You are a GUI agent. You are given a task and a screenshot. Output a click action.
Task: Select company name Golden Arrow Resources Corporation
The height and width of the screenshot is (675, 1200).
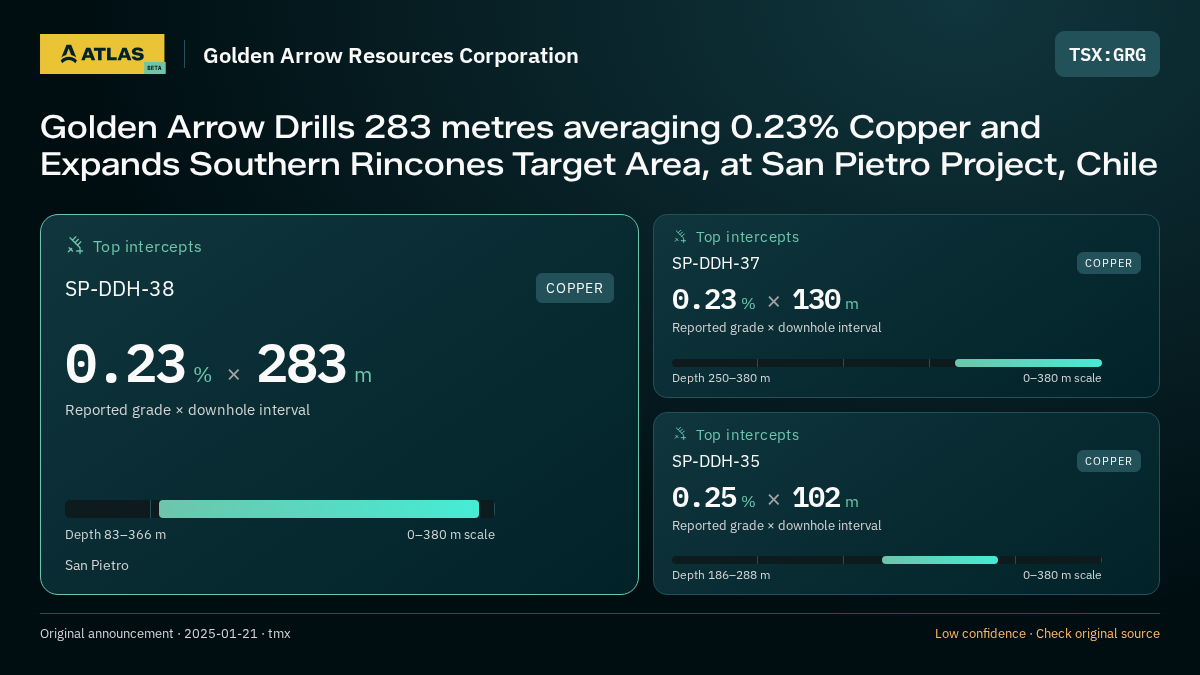tap(391, 55)
